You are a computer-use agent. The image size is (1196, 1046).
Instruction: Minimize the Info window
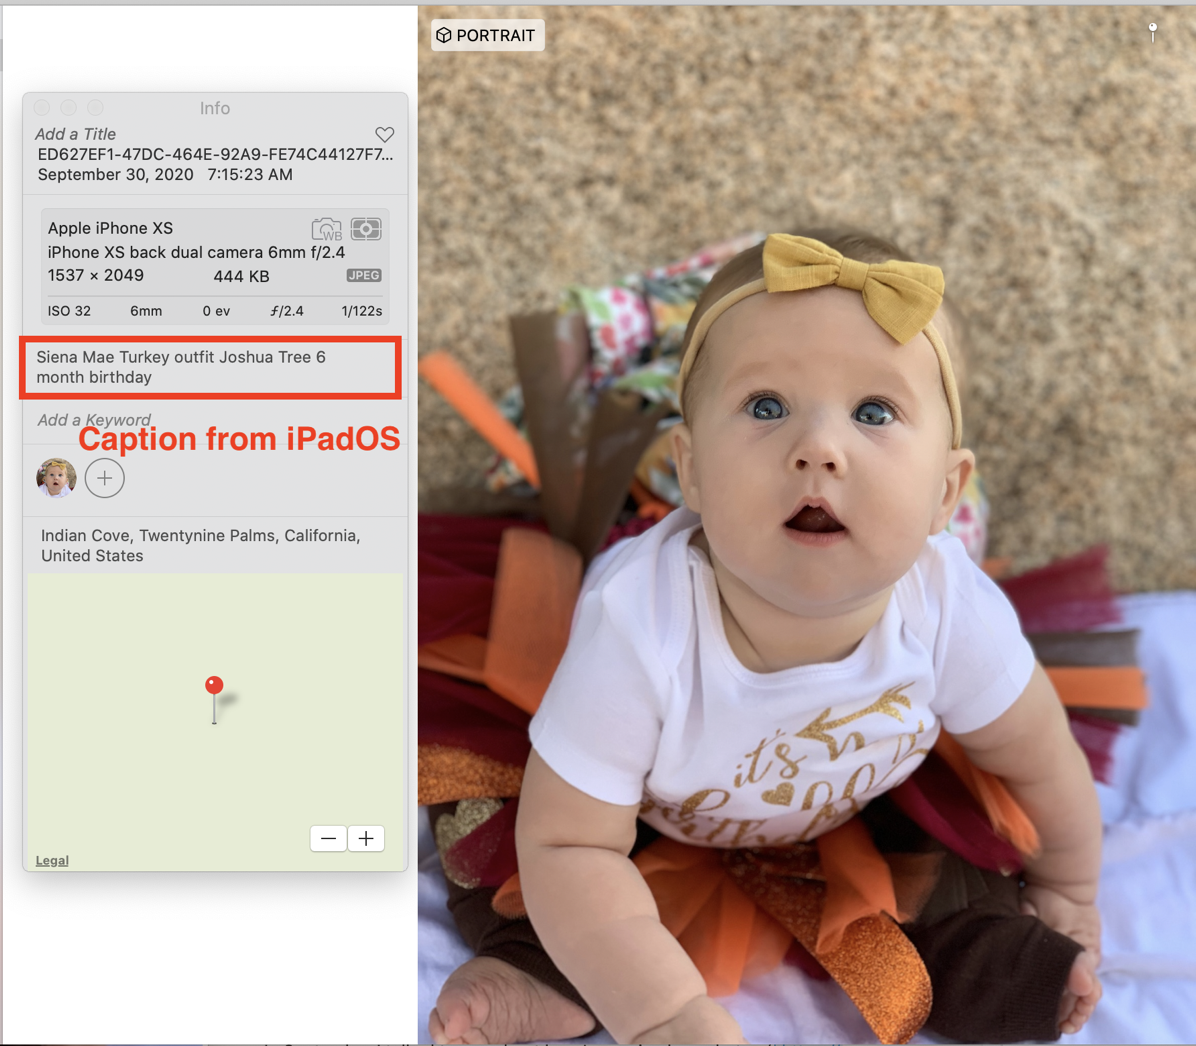(68, 108)
